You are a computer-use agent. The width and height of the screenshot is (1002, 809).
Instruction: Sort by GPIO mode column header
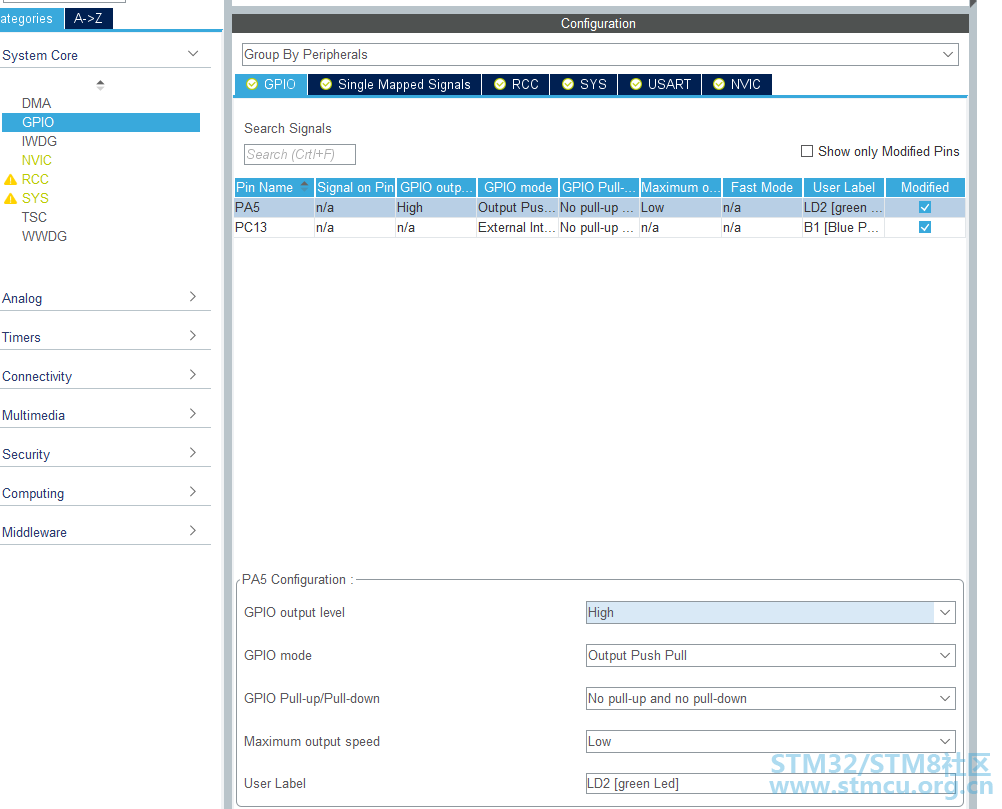(x=518, y=187)
